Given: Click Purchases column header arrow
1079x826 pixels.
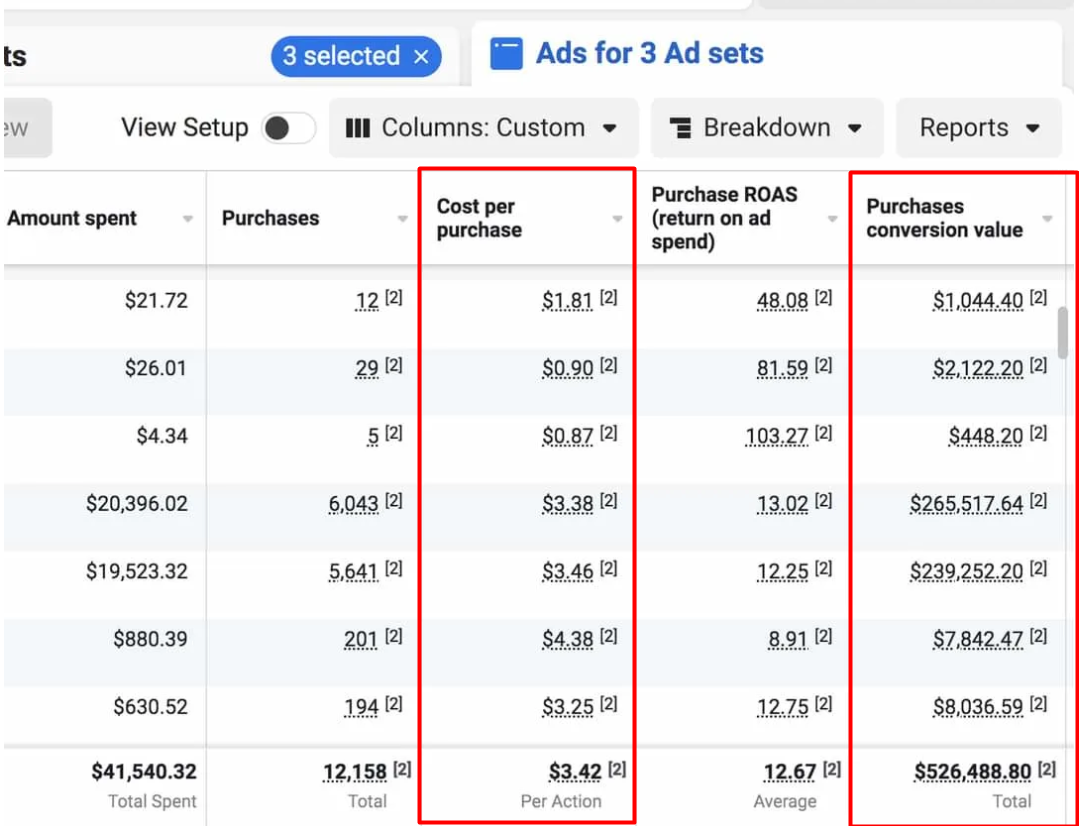Looking at the screenshot, I should pyautogui.click(x=402, y=219).
